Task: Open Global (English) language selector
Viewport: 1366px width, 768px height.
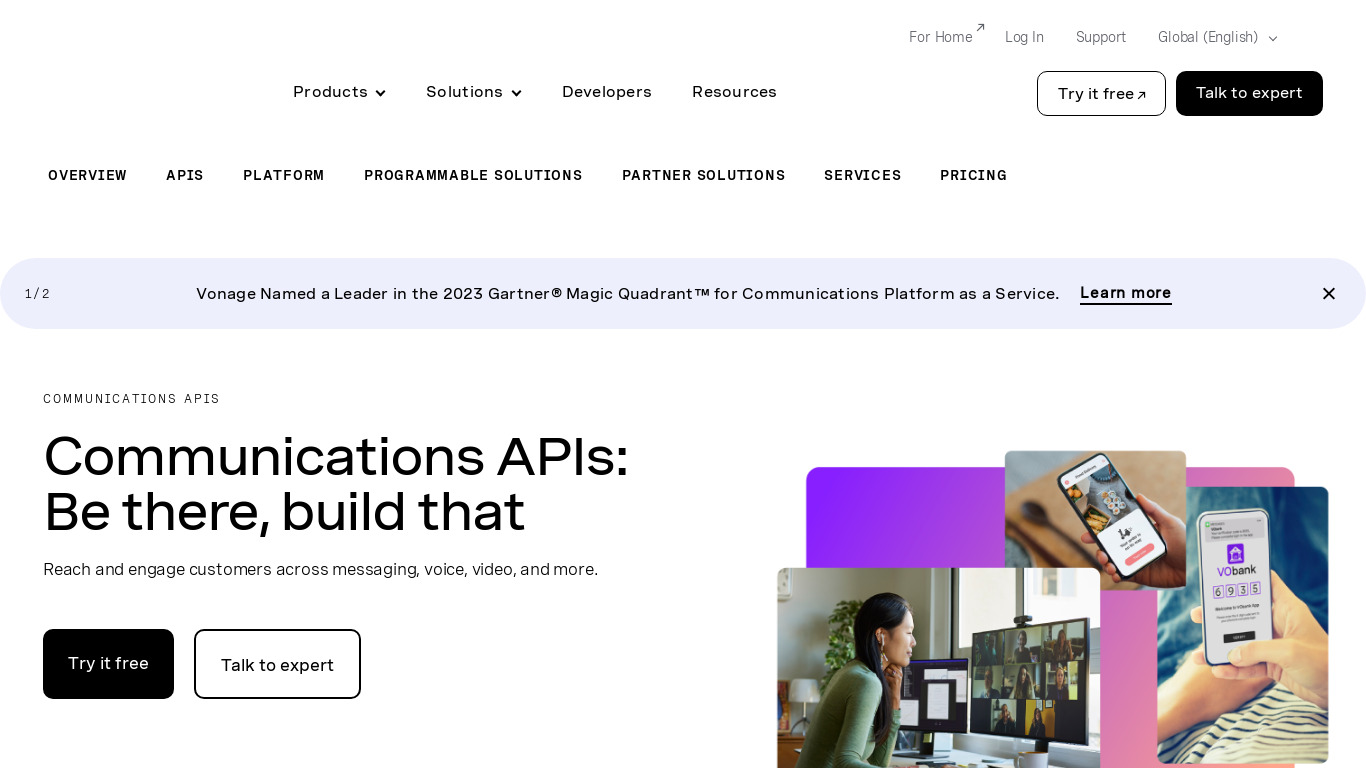Action: 1217,37
